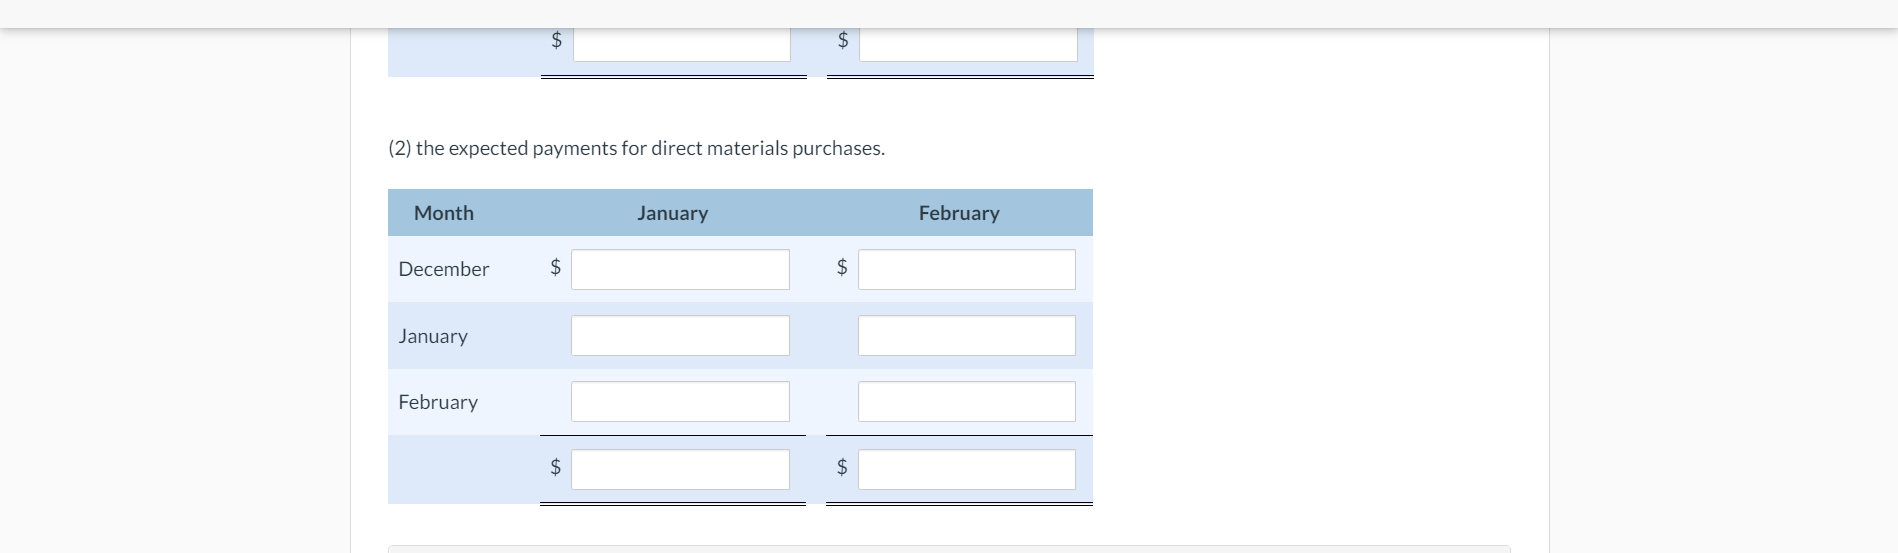The width and height of the screenshot is (1898, 553).
Task: Click the February column header
Action: point(958,213)
